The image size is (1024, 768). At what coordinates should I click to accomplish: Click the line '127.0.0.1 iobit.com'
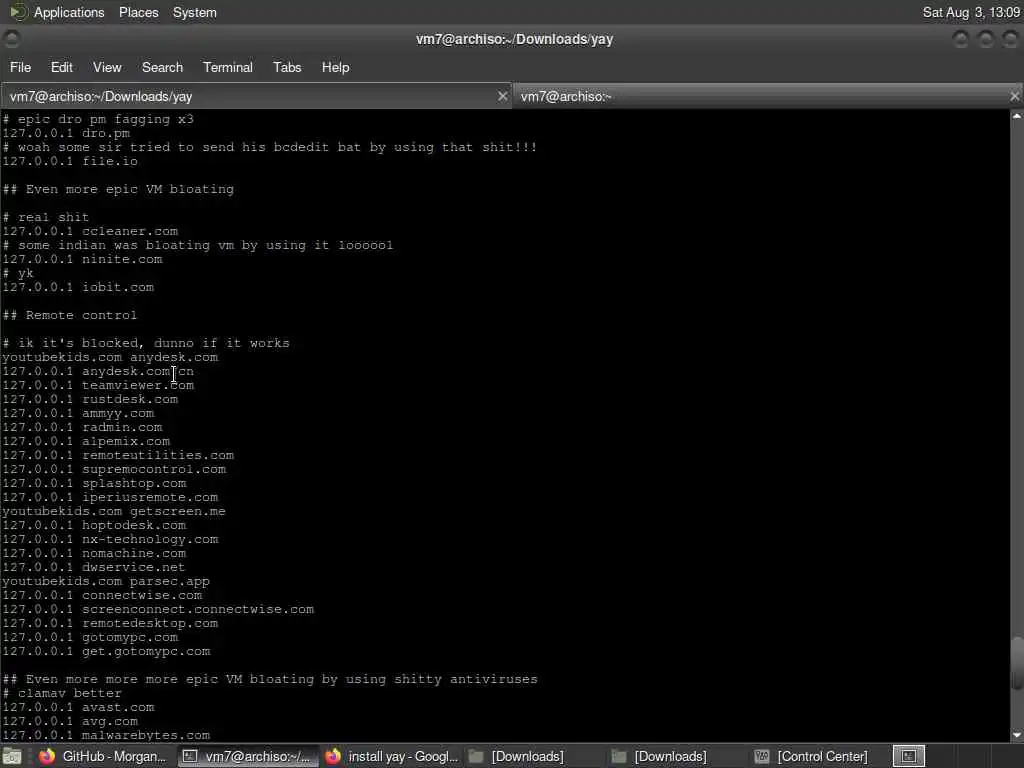[x=78, y=287]
